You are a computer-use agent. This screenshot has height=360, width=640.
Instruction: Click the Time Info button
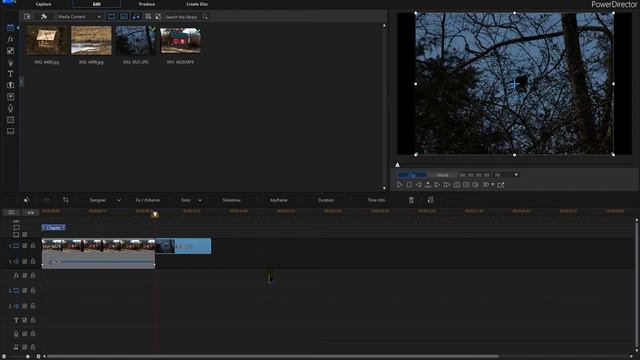pyautogui.click(x=376, y=200)
